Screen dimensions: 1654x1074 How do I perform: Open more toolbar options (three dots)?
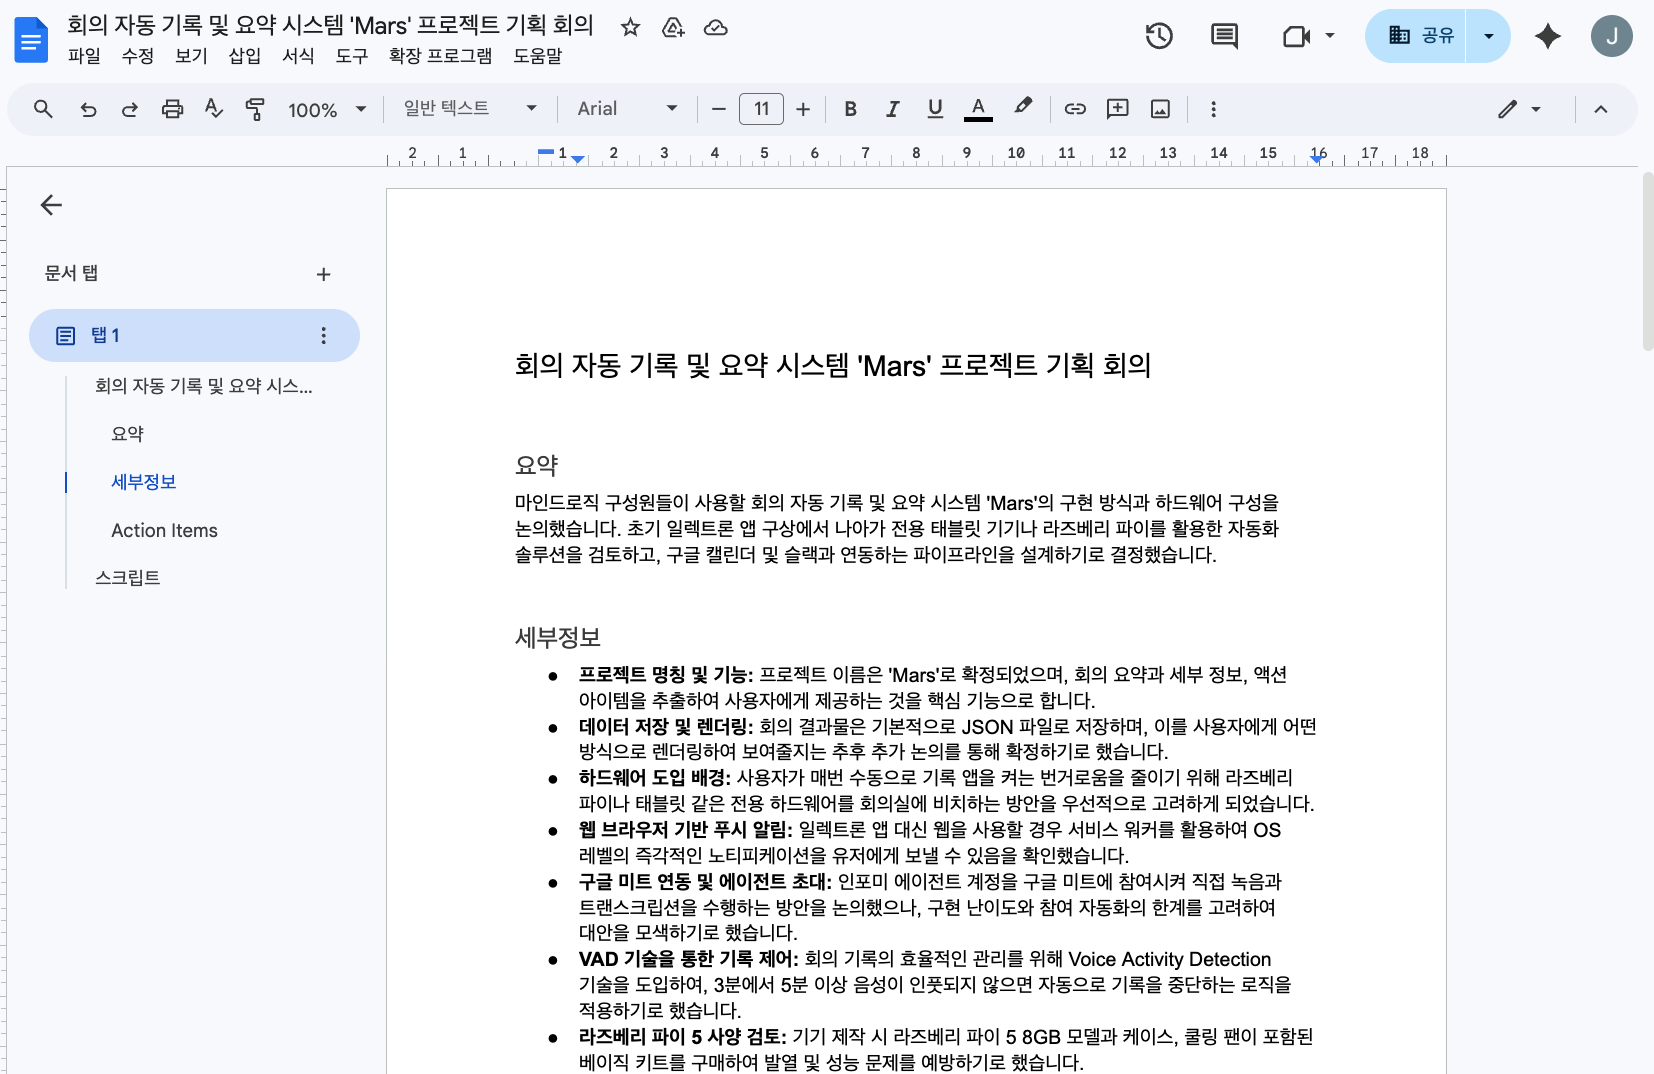(1213, 109)
